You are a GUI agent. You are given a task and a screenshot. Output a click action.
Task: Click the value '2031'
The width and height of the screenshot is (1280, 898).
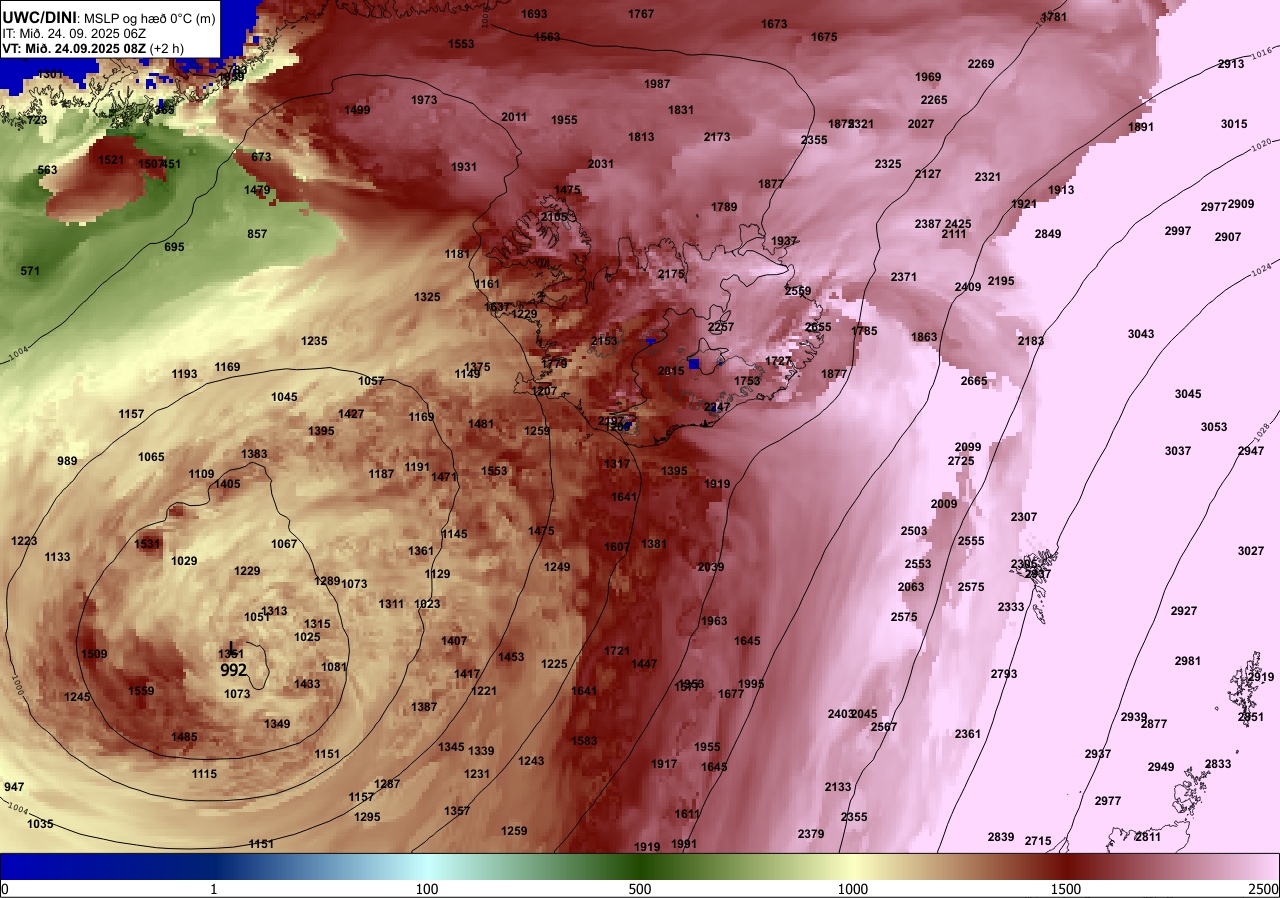[x=601, y=164]
